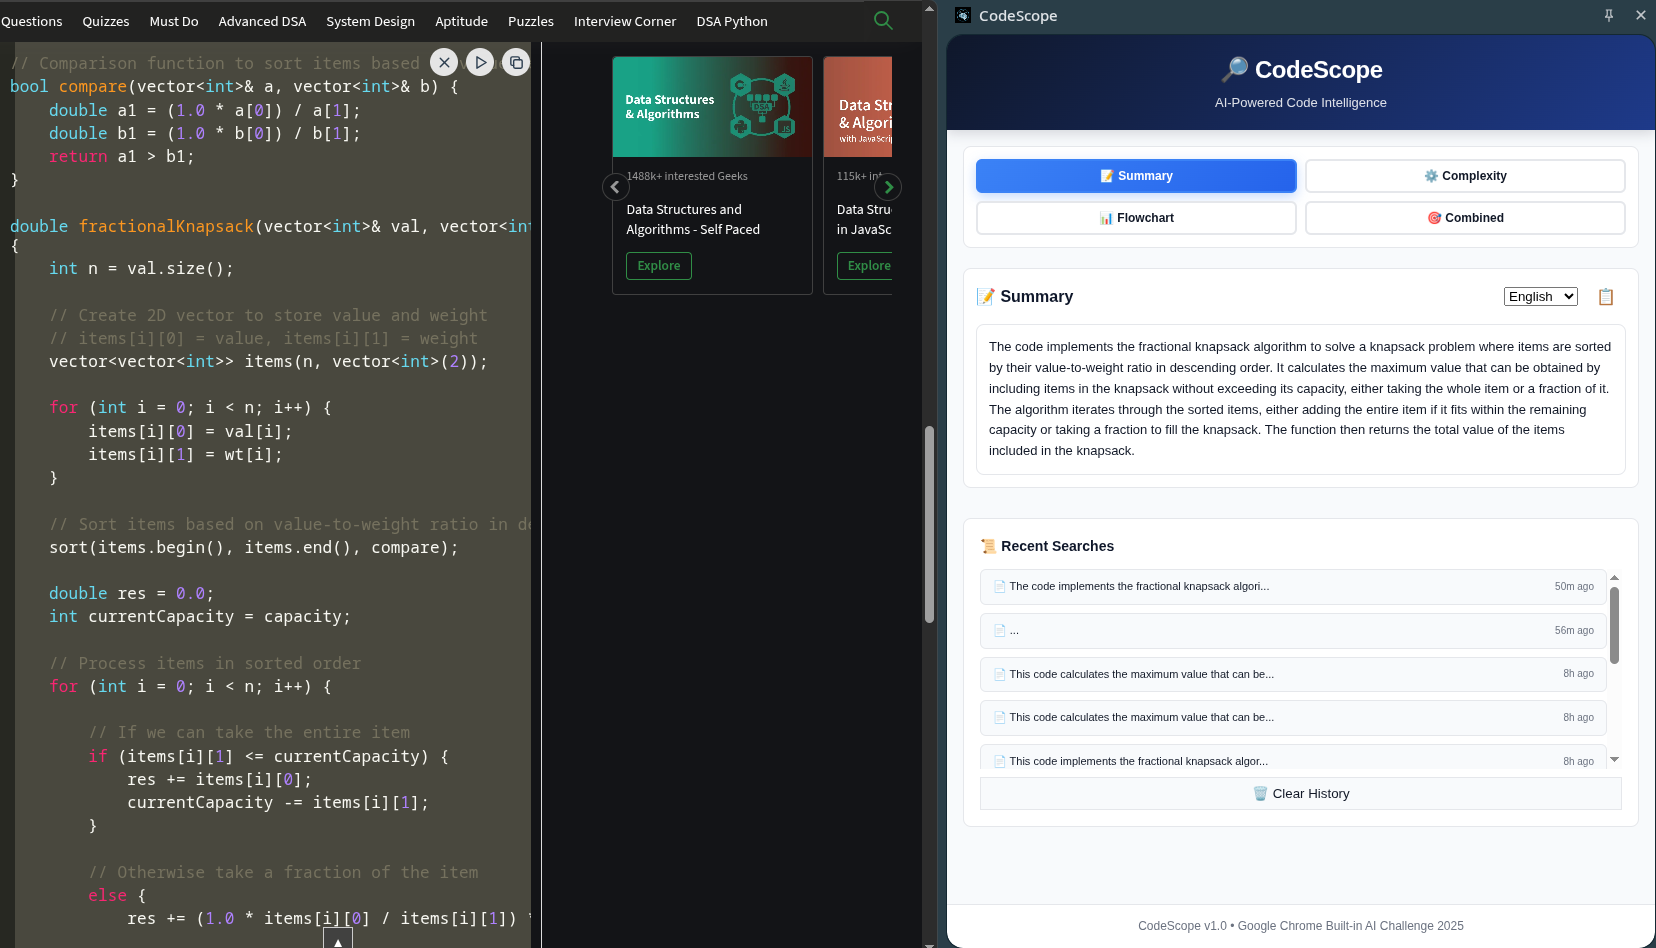Viewport: 1656px width, 948px height.
Task: Open DSA Python in navbar
Action: (x=732, y=21)
